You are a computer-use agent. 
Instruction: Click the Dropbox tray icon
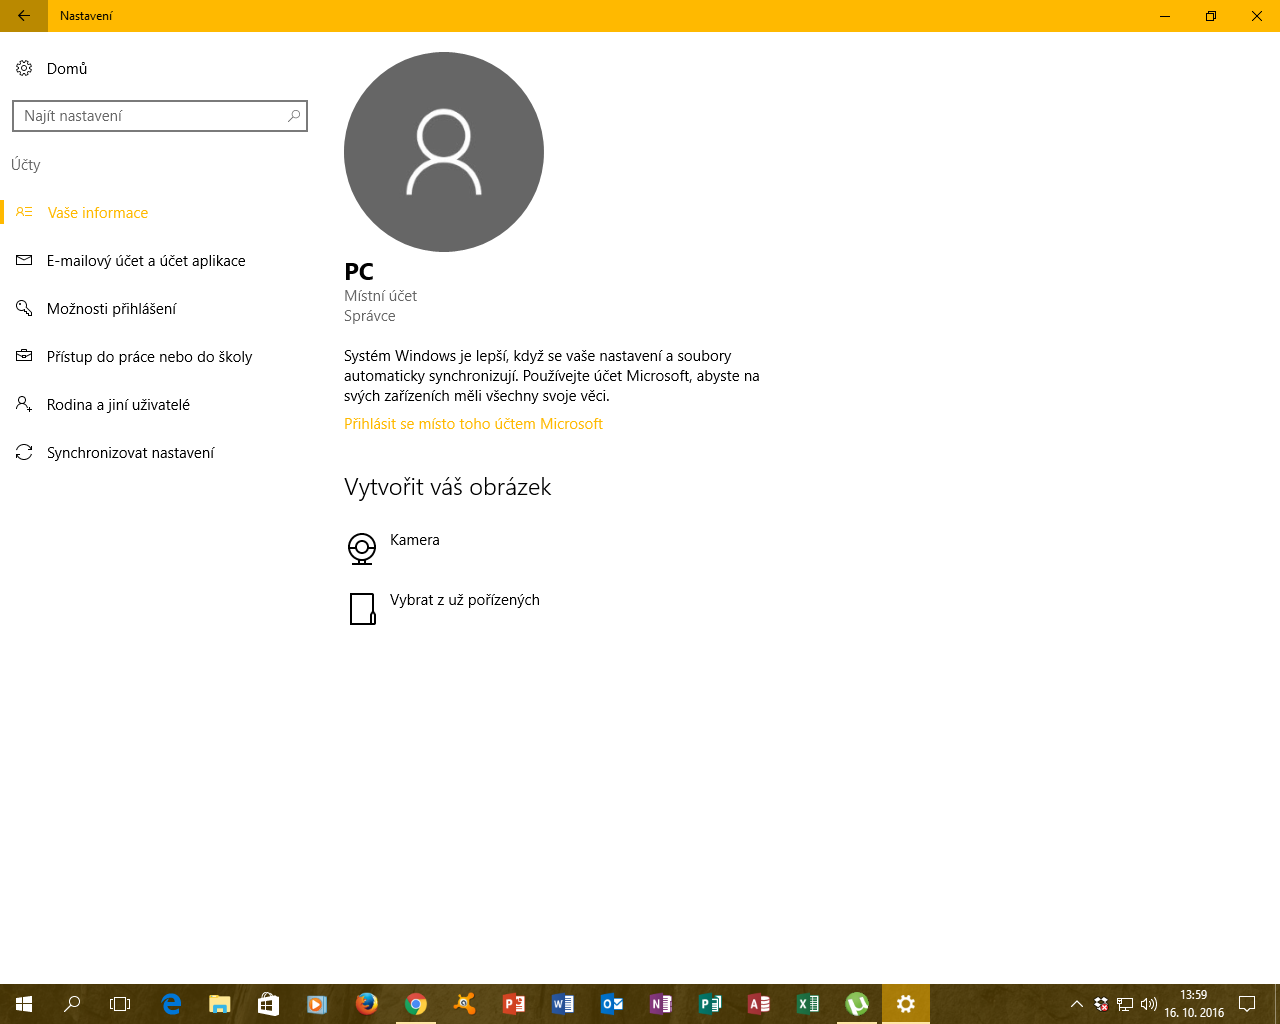point(1101,1004)
